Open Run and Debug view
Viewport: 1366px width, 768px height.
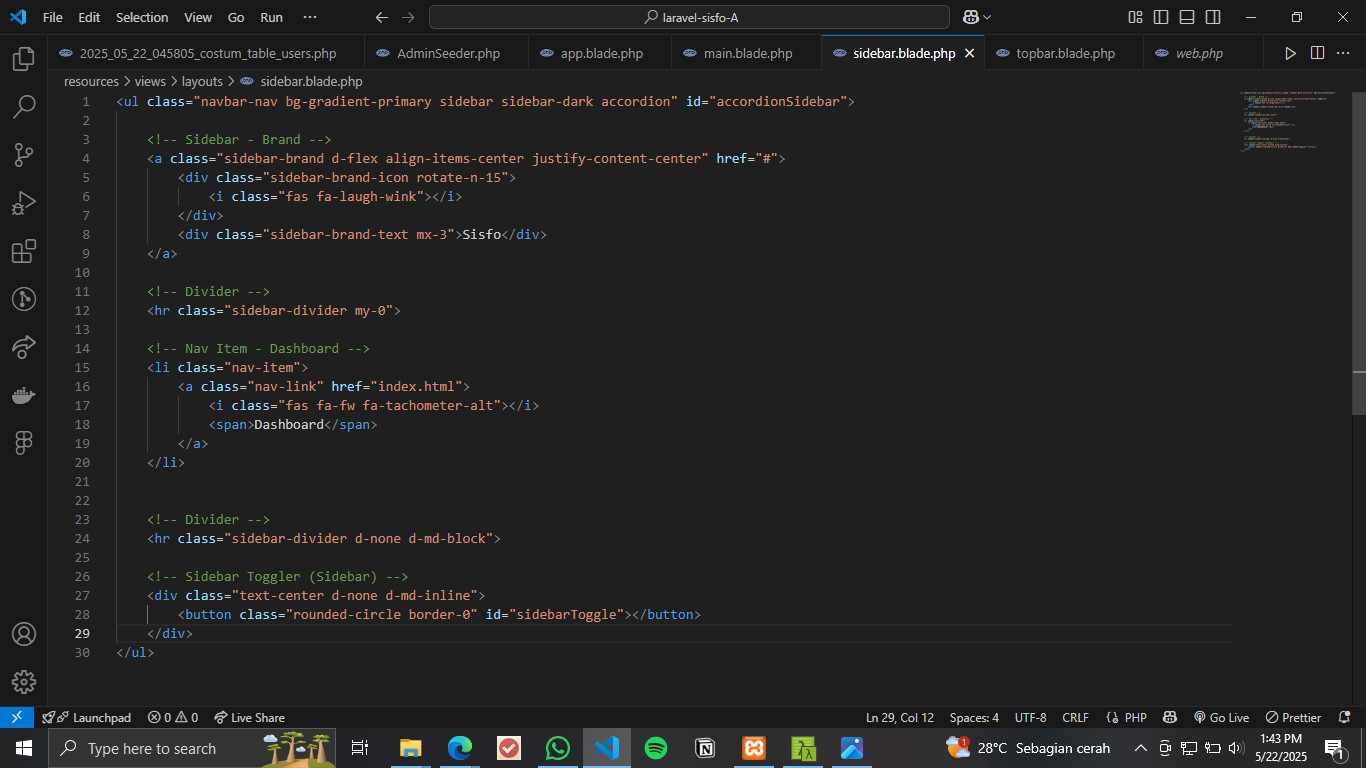tap(24, 203)
